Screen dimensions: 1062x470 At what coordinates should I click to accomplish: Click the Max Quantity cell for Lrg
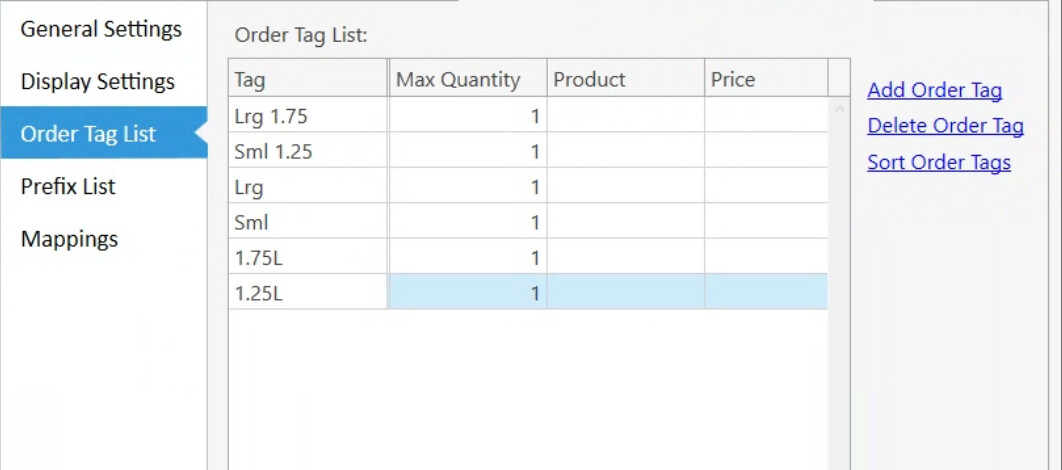point(467,187)
